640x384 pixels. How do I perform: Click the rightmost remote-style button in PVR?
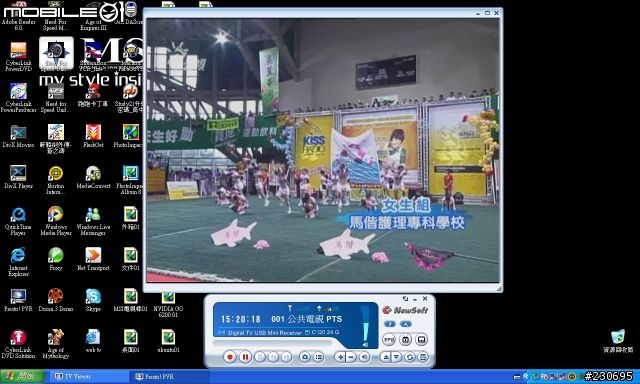[x=423, y=357]
